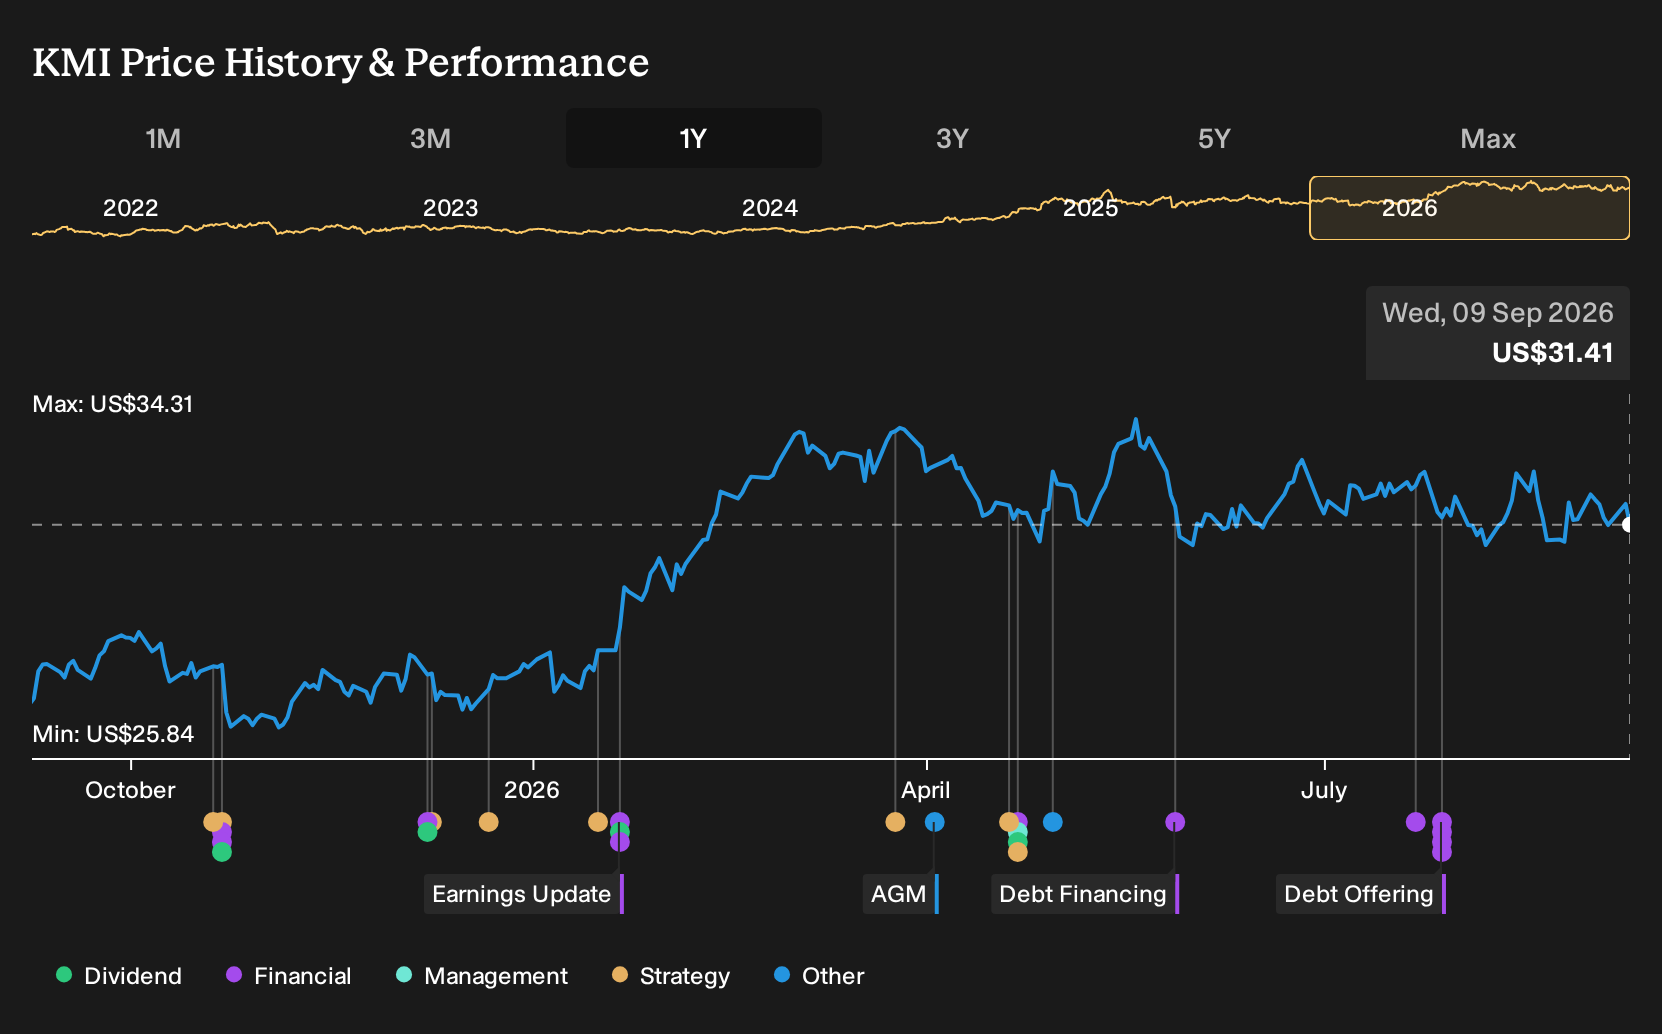Click the Max: US$34.31 label

coord(113,404)
